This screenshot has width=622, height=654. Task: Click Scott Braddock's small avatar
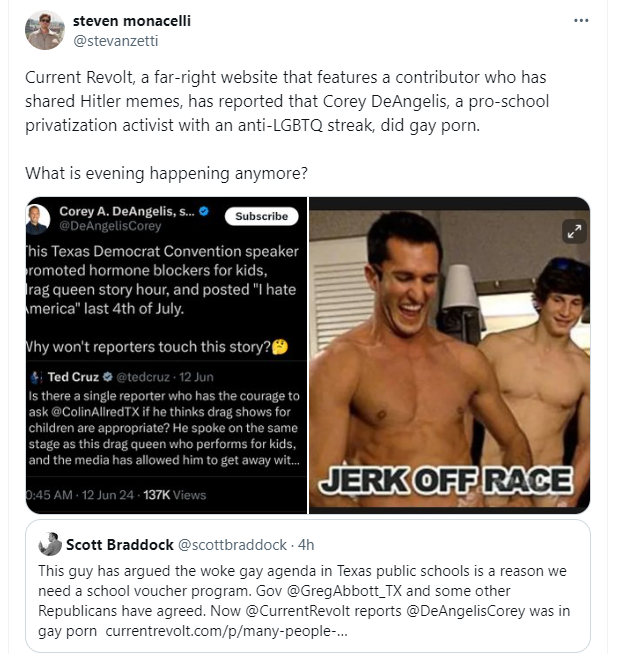50,544
